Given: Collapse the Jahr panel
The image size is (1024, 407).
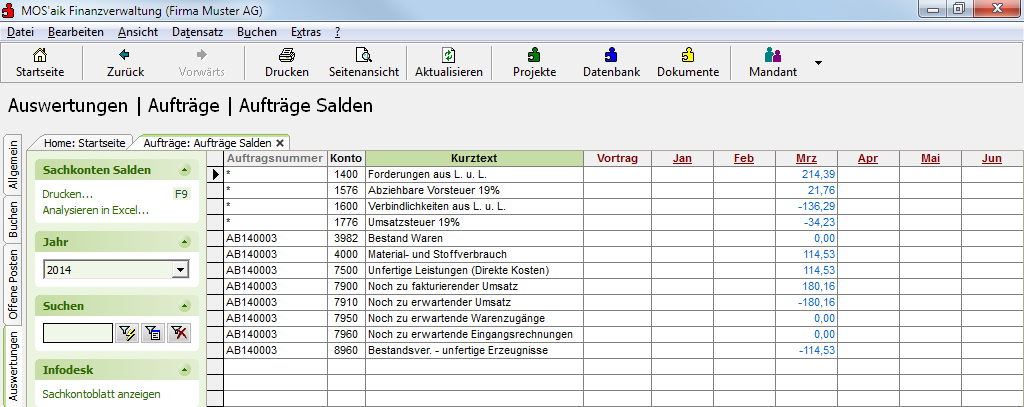Looking at the screenshot, I should click(184, 242).
